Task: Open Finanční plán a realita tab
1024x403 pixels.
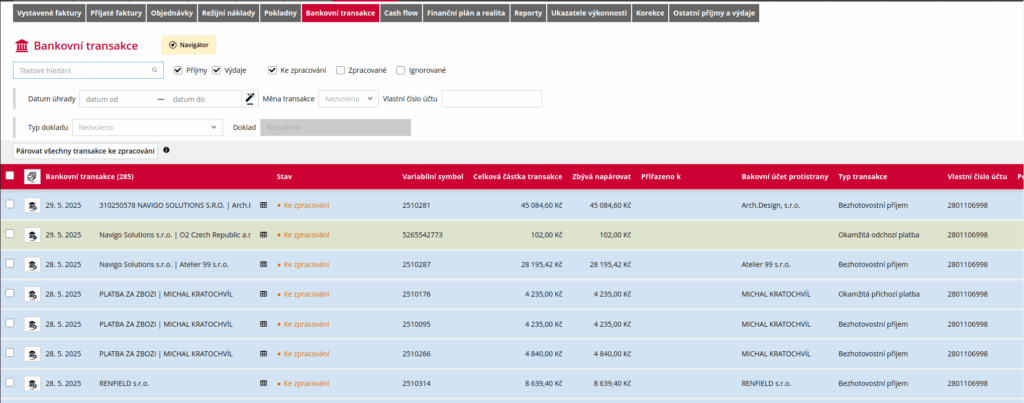Action: pos(466,13)
